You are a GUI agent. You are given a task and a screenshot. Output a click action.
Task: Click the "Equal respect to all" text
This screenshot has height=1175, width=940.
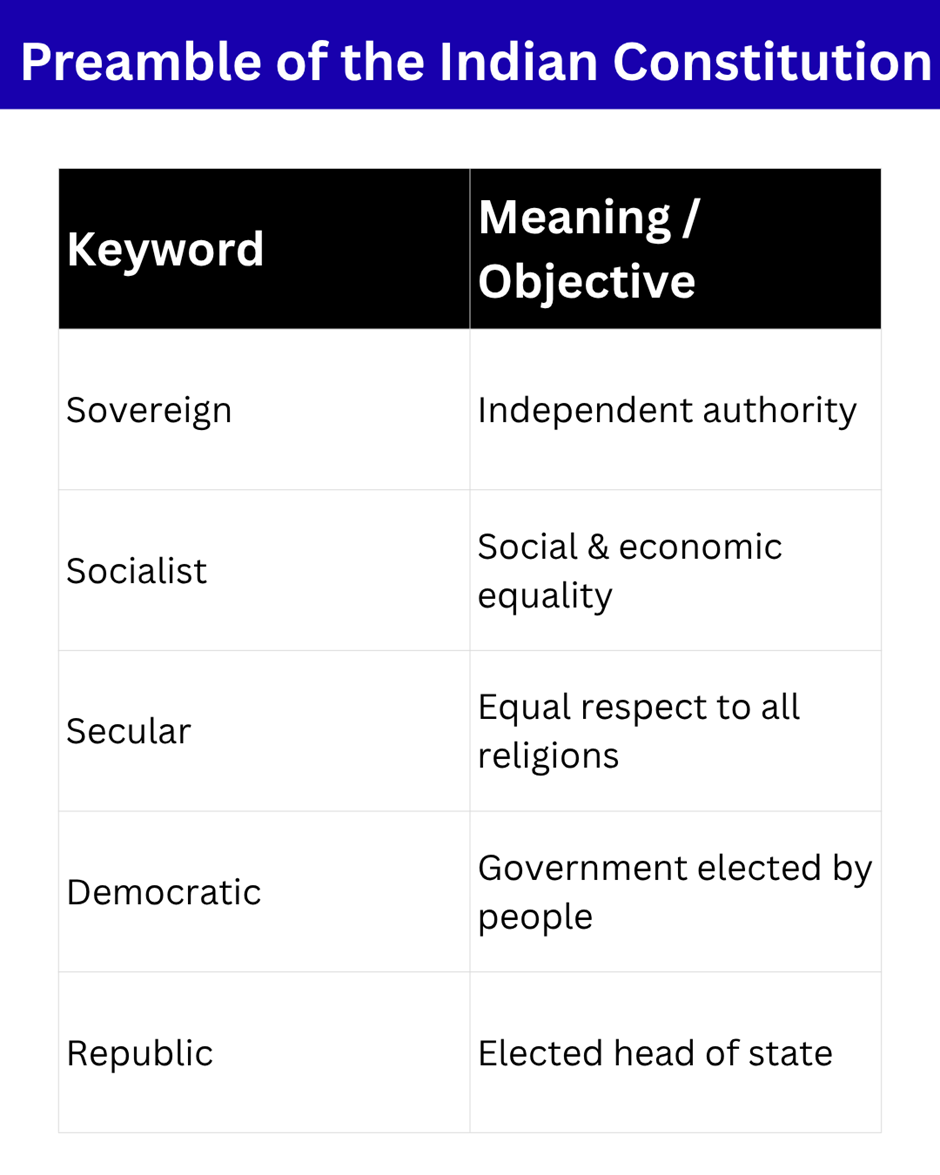(639, 707)
